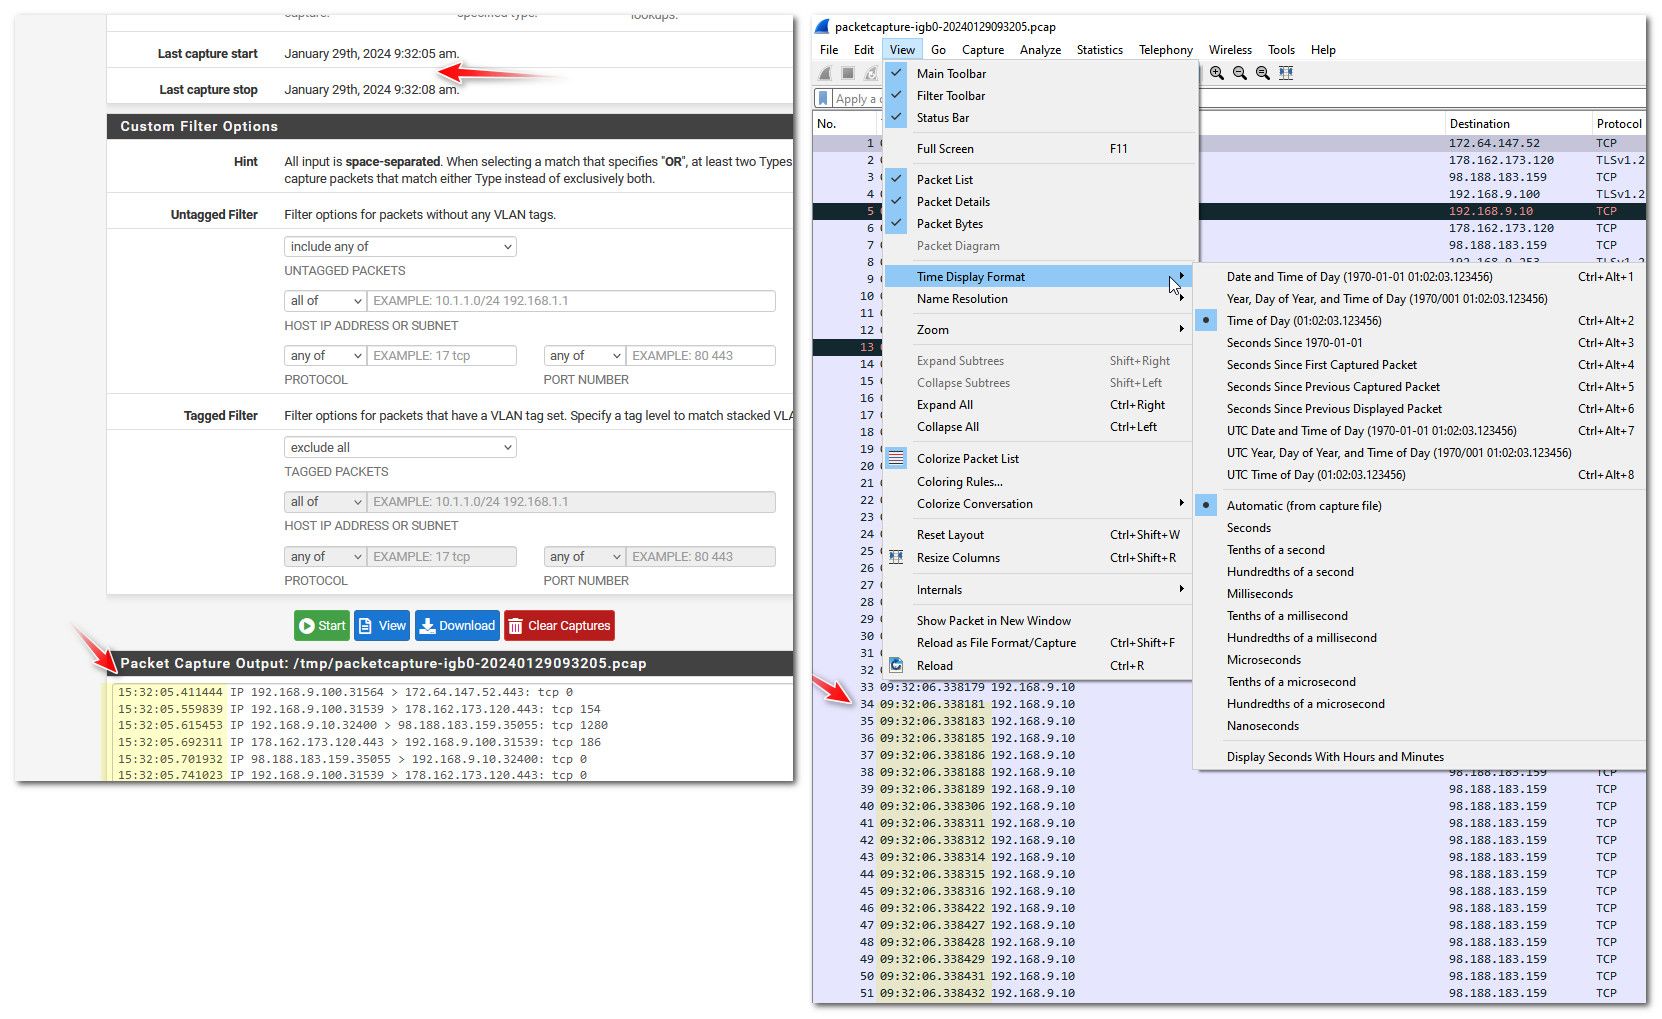Click the zoom out magnifier toolbar icon
Image resolution: width=1662 pixels, height=1019 pixels.
tap(1240, 73)
